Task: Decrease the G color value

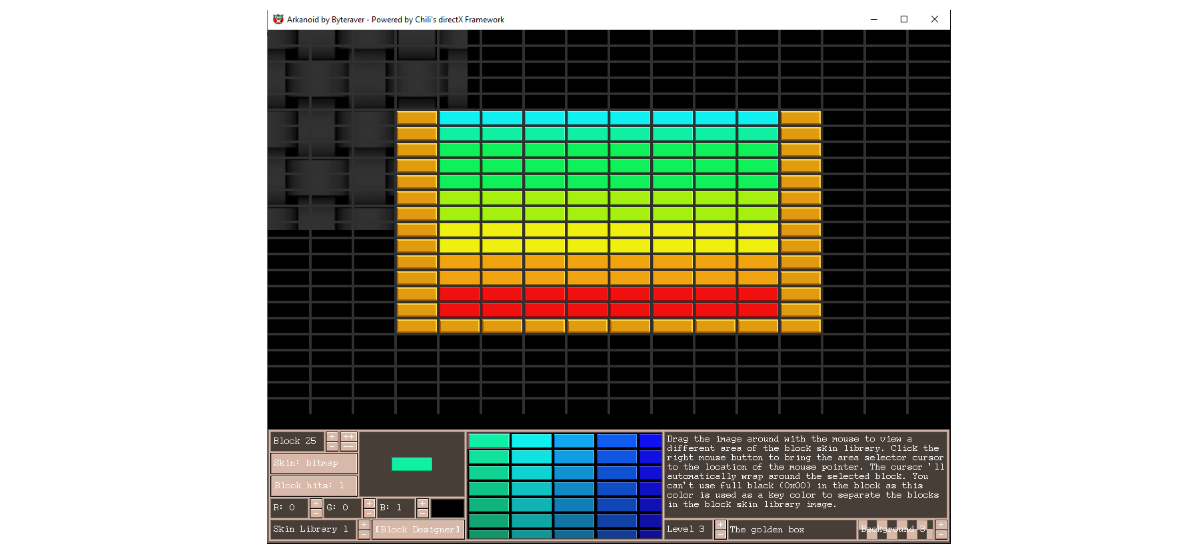Action: tap(369, 513)
